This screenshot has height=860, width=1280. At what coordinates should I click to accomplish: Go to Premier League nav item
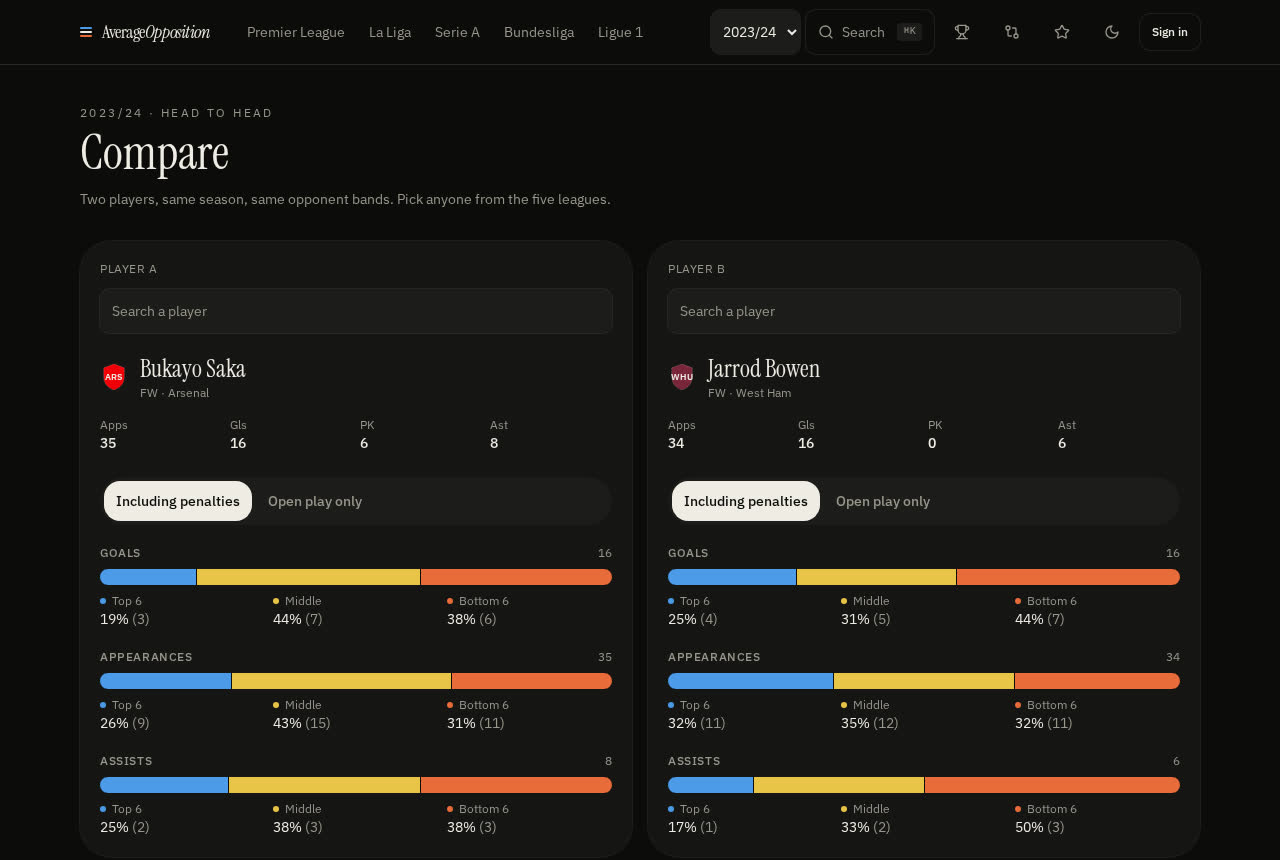pyautogui.click(x=296, y=32)
